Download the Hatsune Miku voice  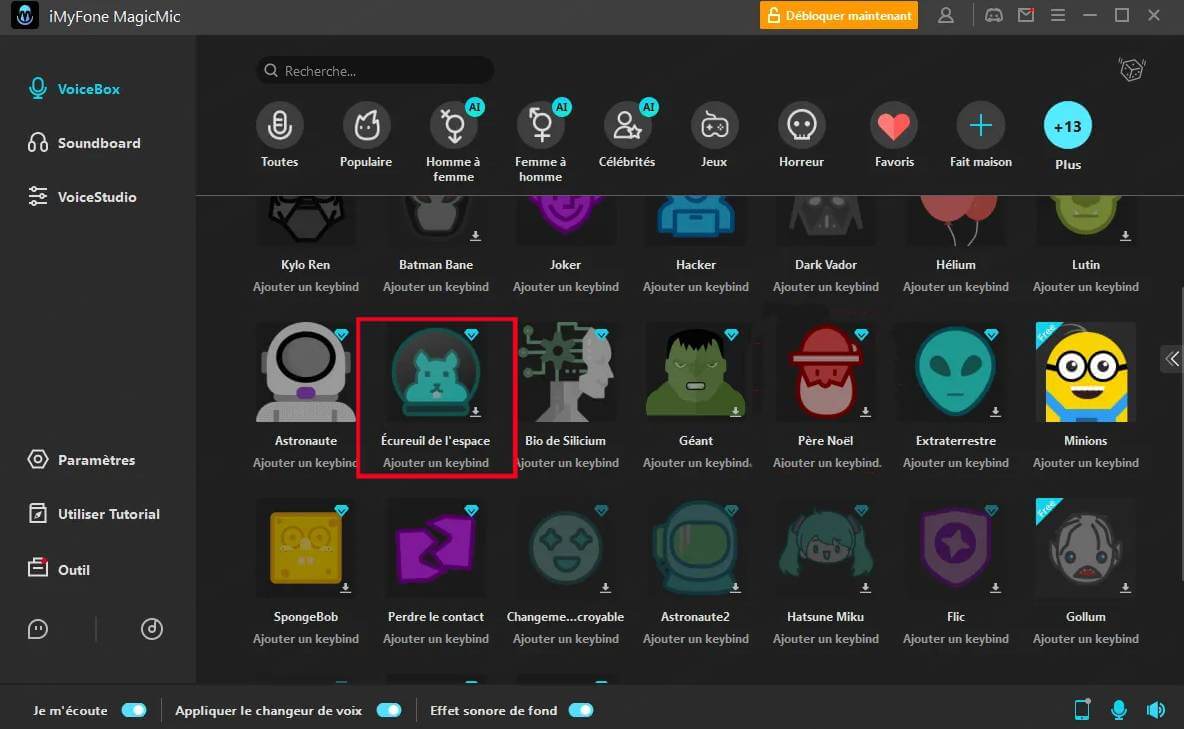coord(865,588)
